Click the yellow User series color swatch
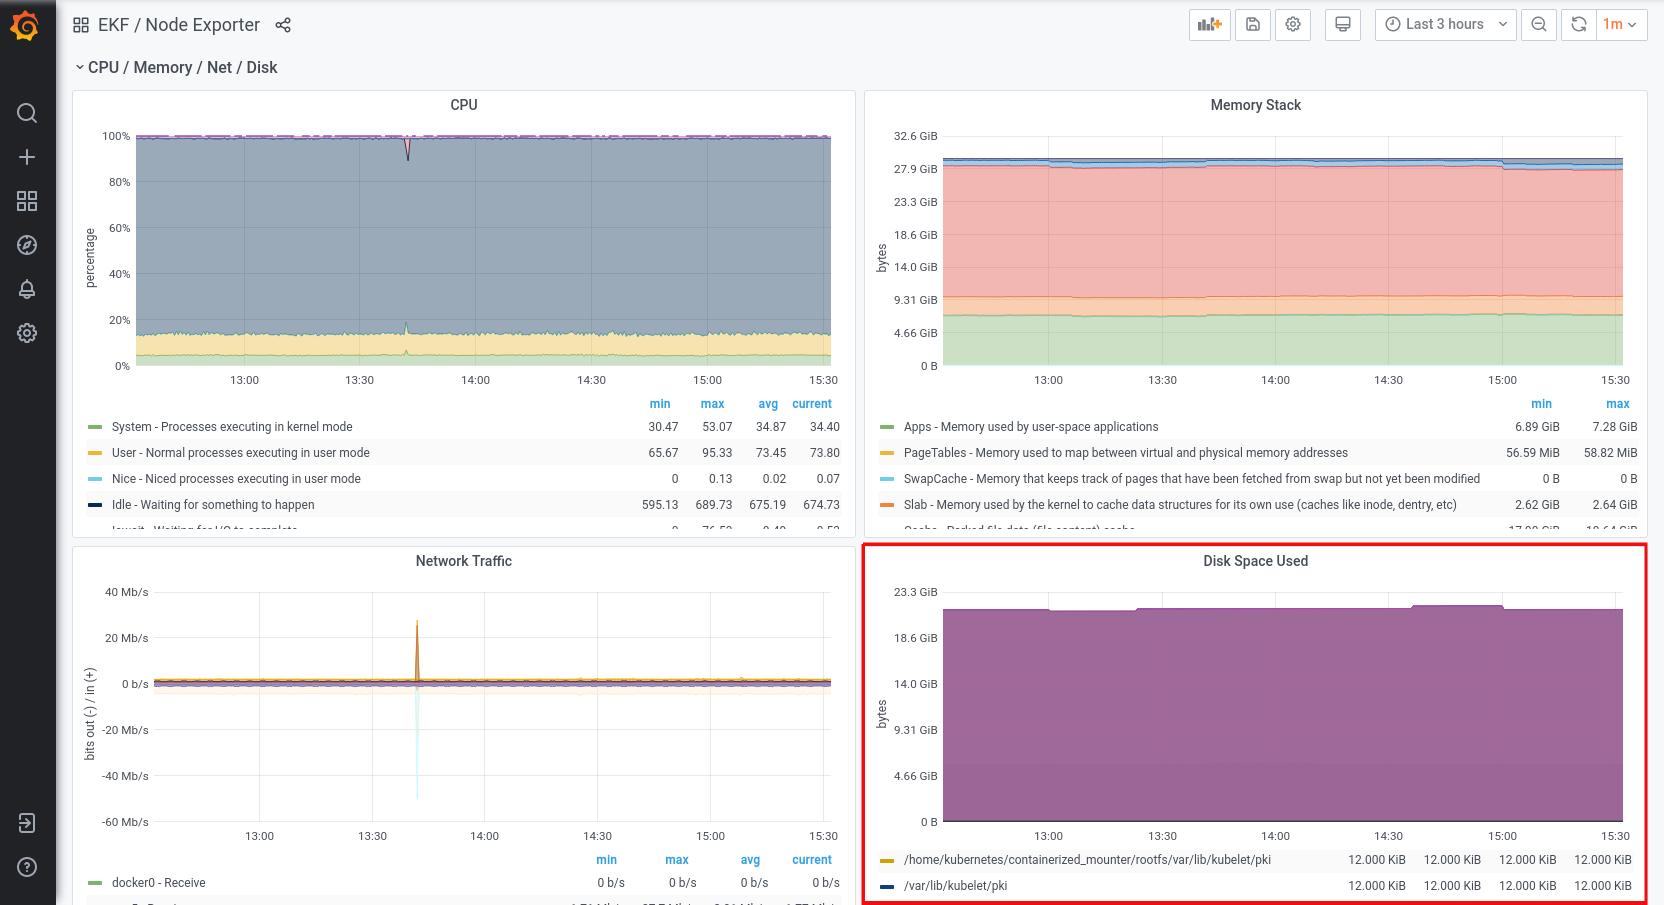The height and width of the screenshot is (905, 1664). [x=95, y=453]
